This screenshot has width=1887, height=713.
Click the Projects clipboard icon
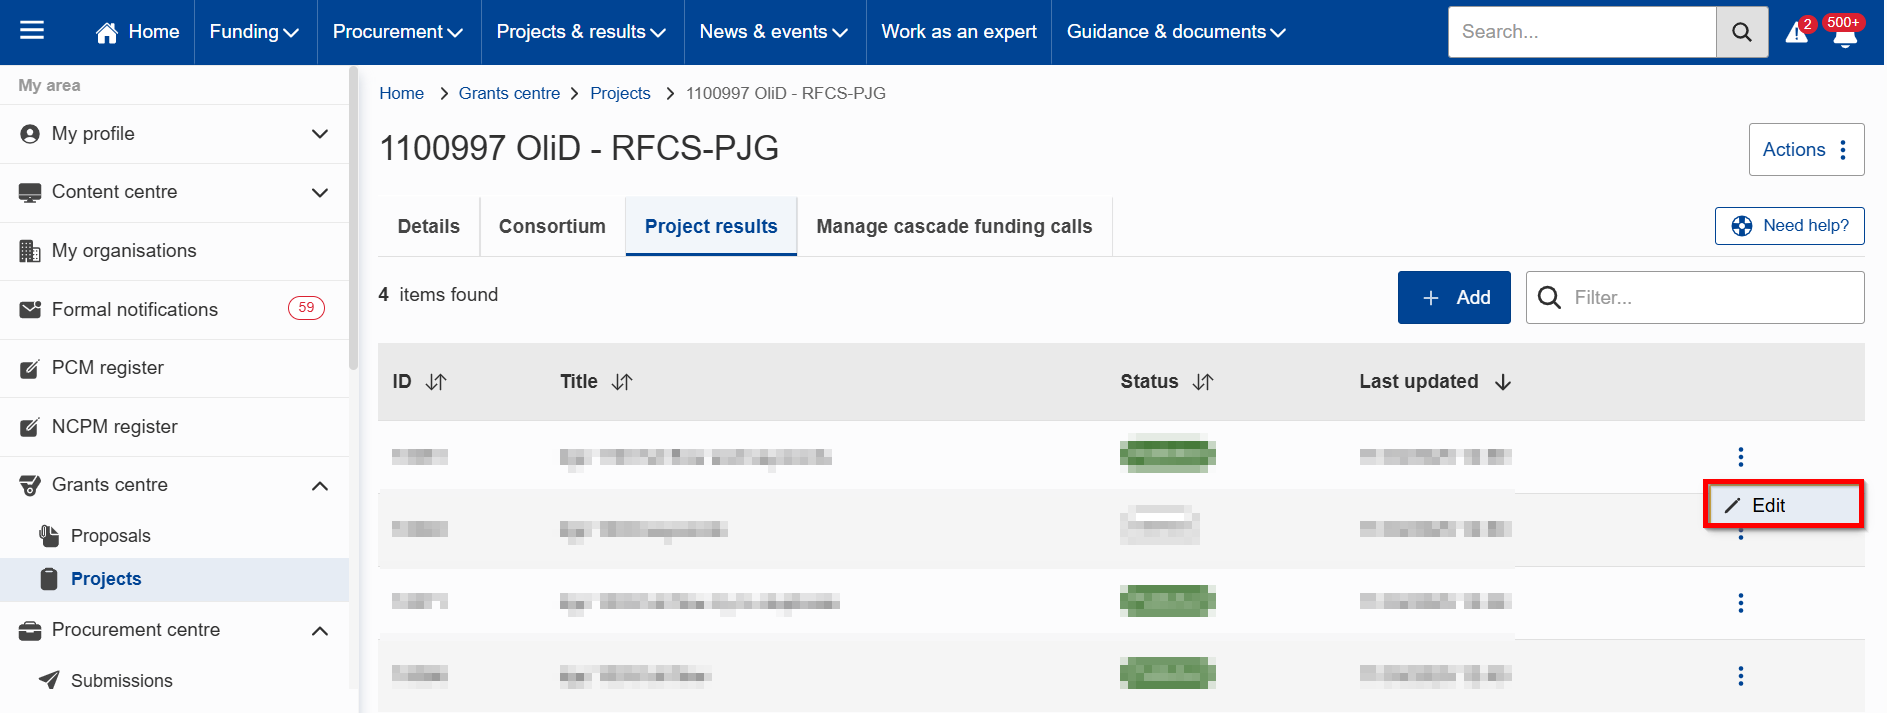[x=49, y=579]
